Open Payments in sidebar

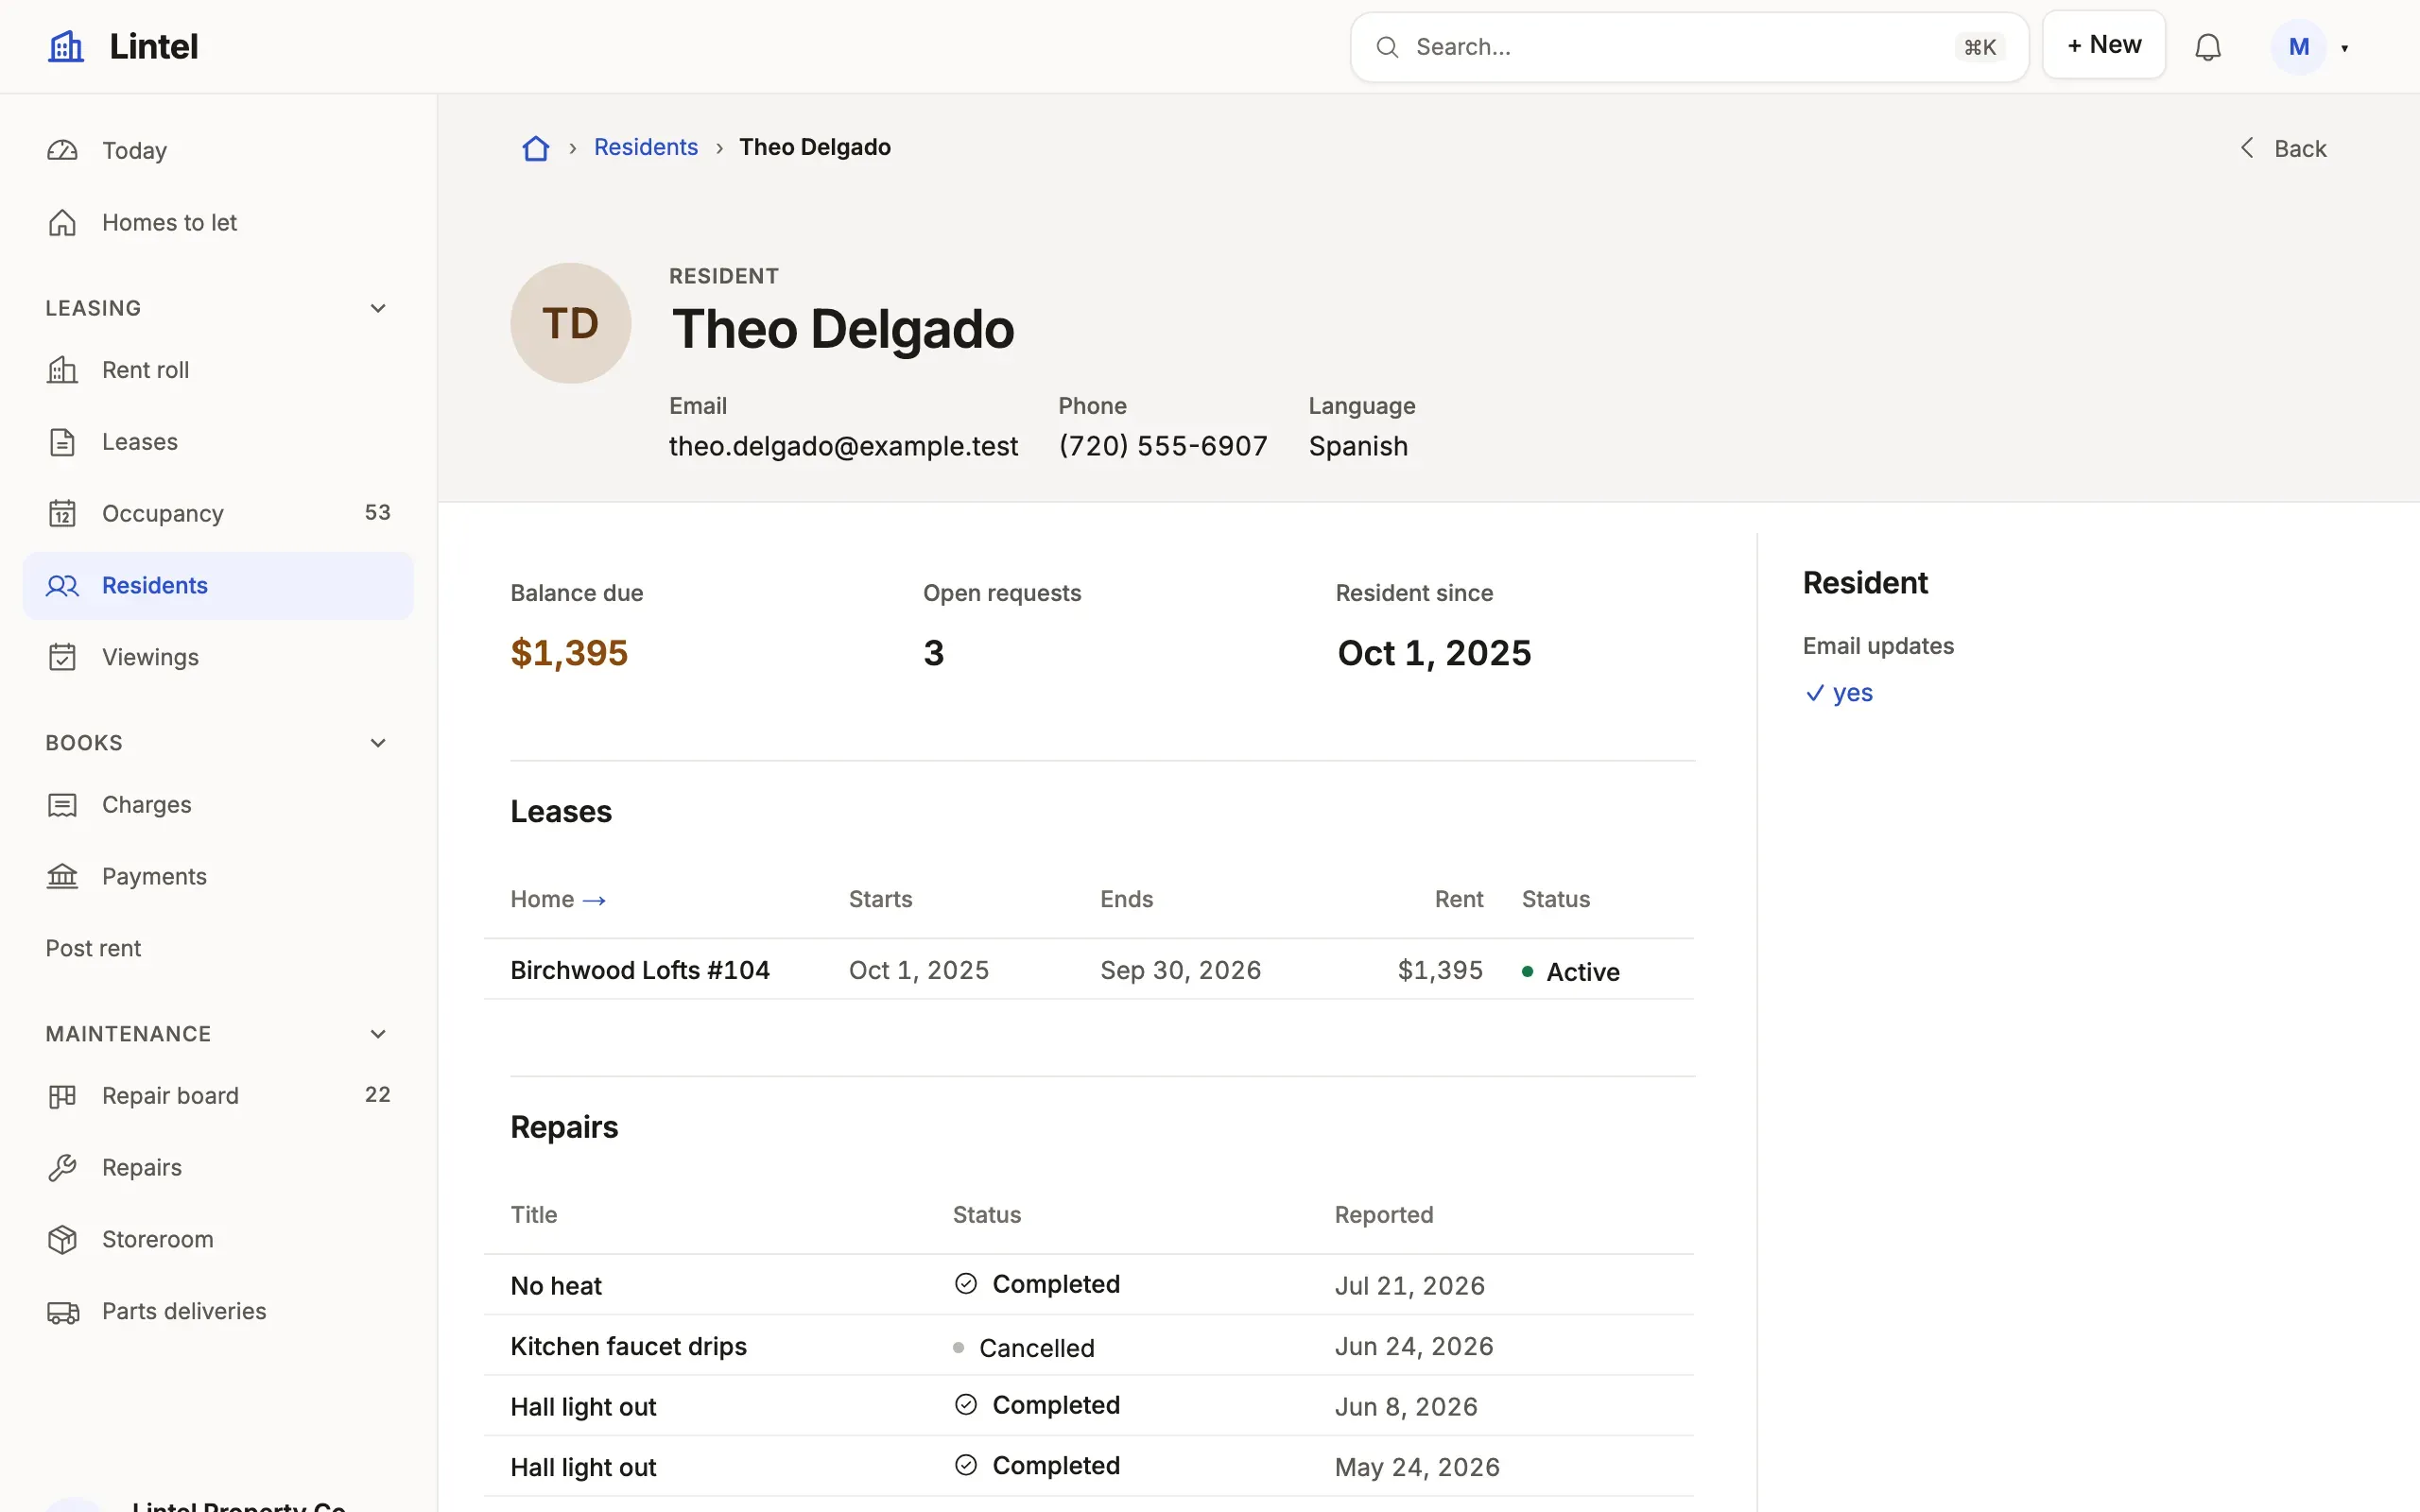point(218,876)
